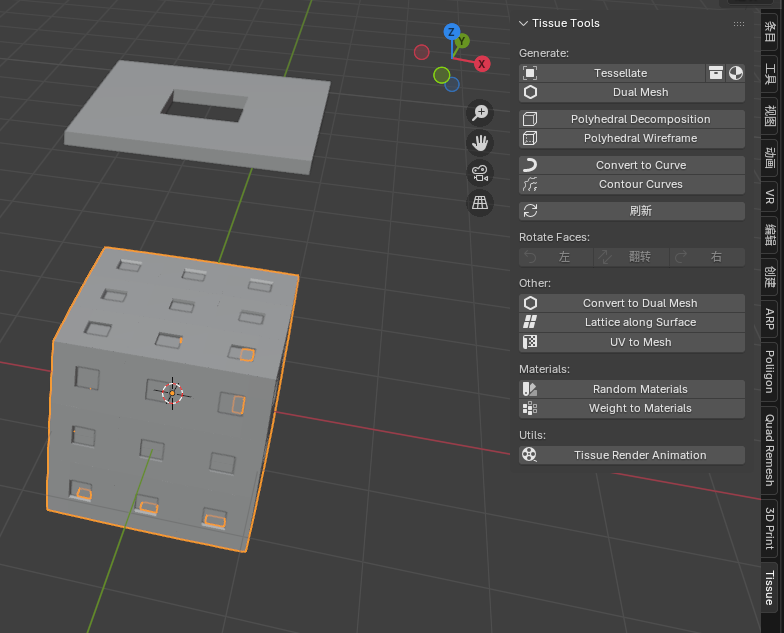Click the Convert to Dual Mesh button
This screenshot has height=633, width=784.
point(632,303)
